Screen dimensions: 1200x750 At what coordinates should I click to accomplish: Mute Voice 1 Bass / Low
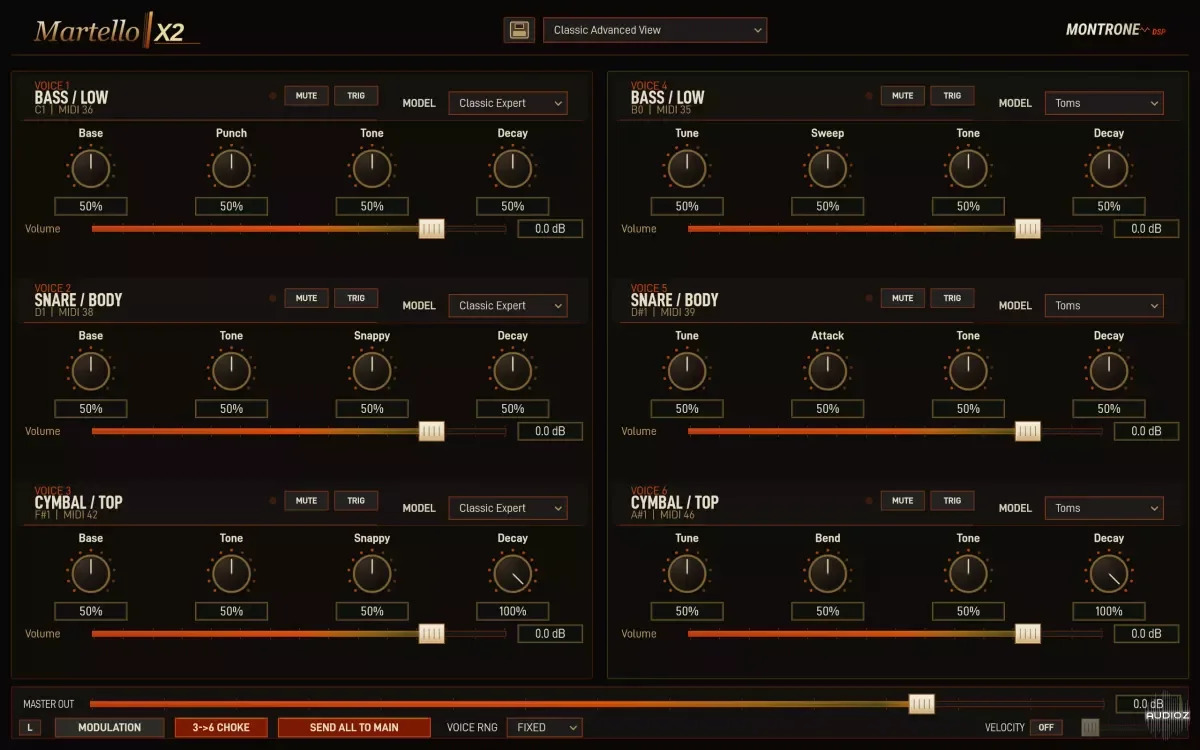pos(306,96)
